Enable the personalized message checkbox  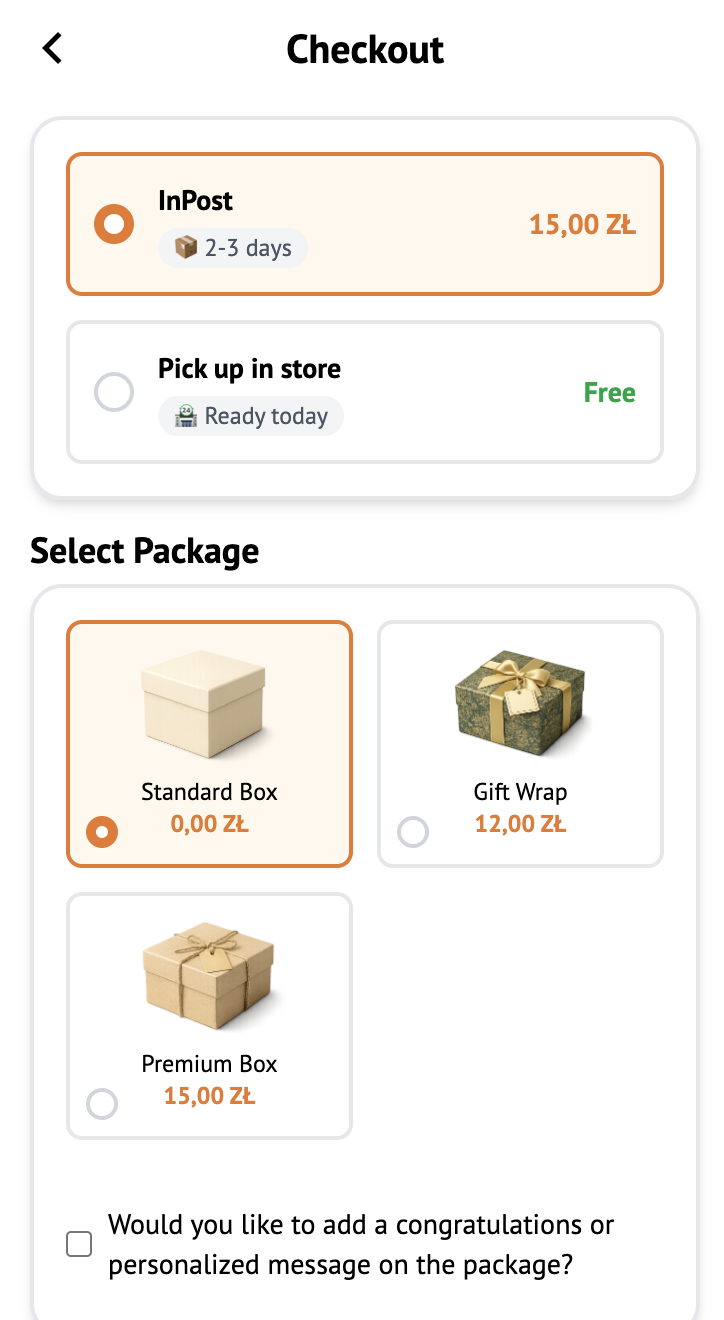click(x=79, y=1244)
